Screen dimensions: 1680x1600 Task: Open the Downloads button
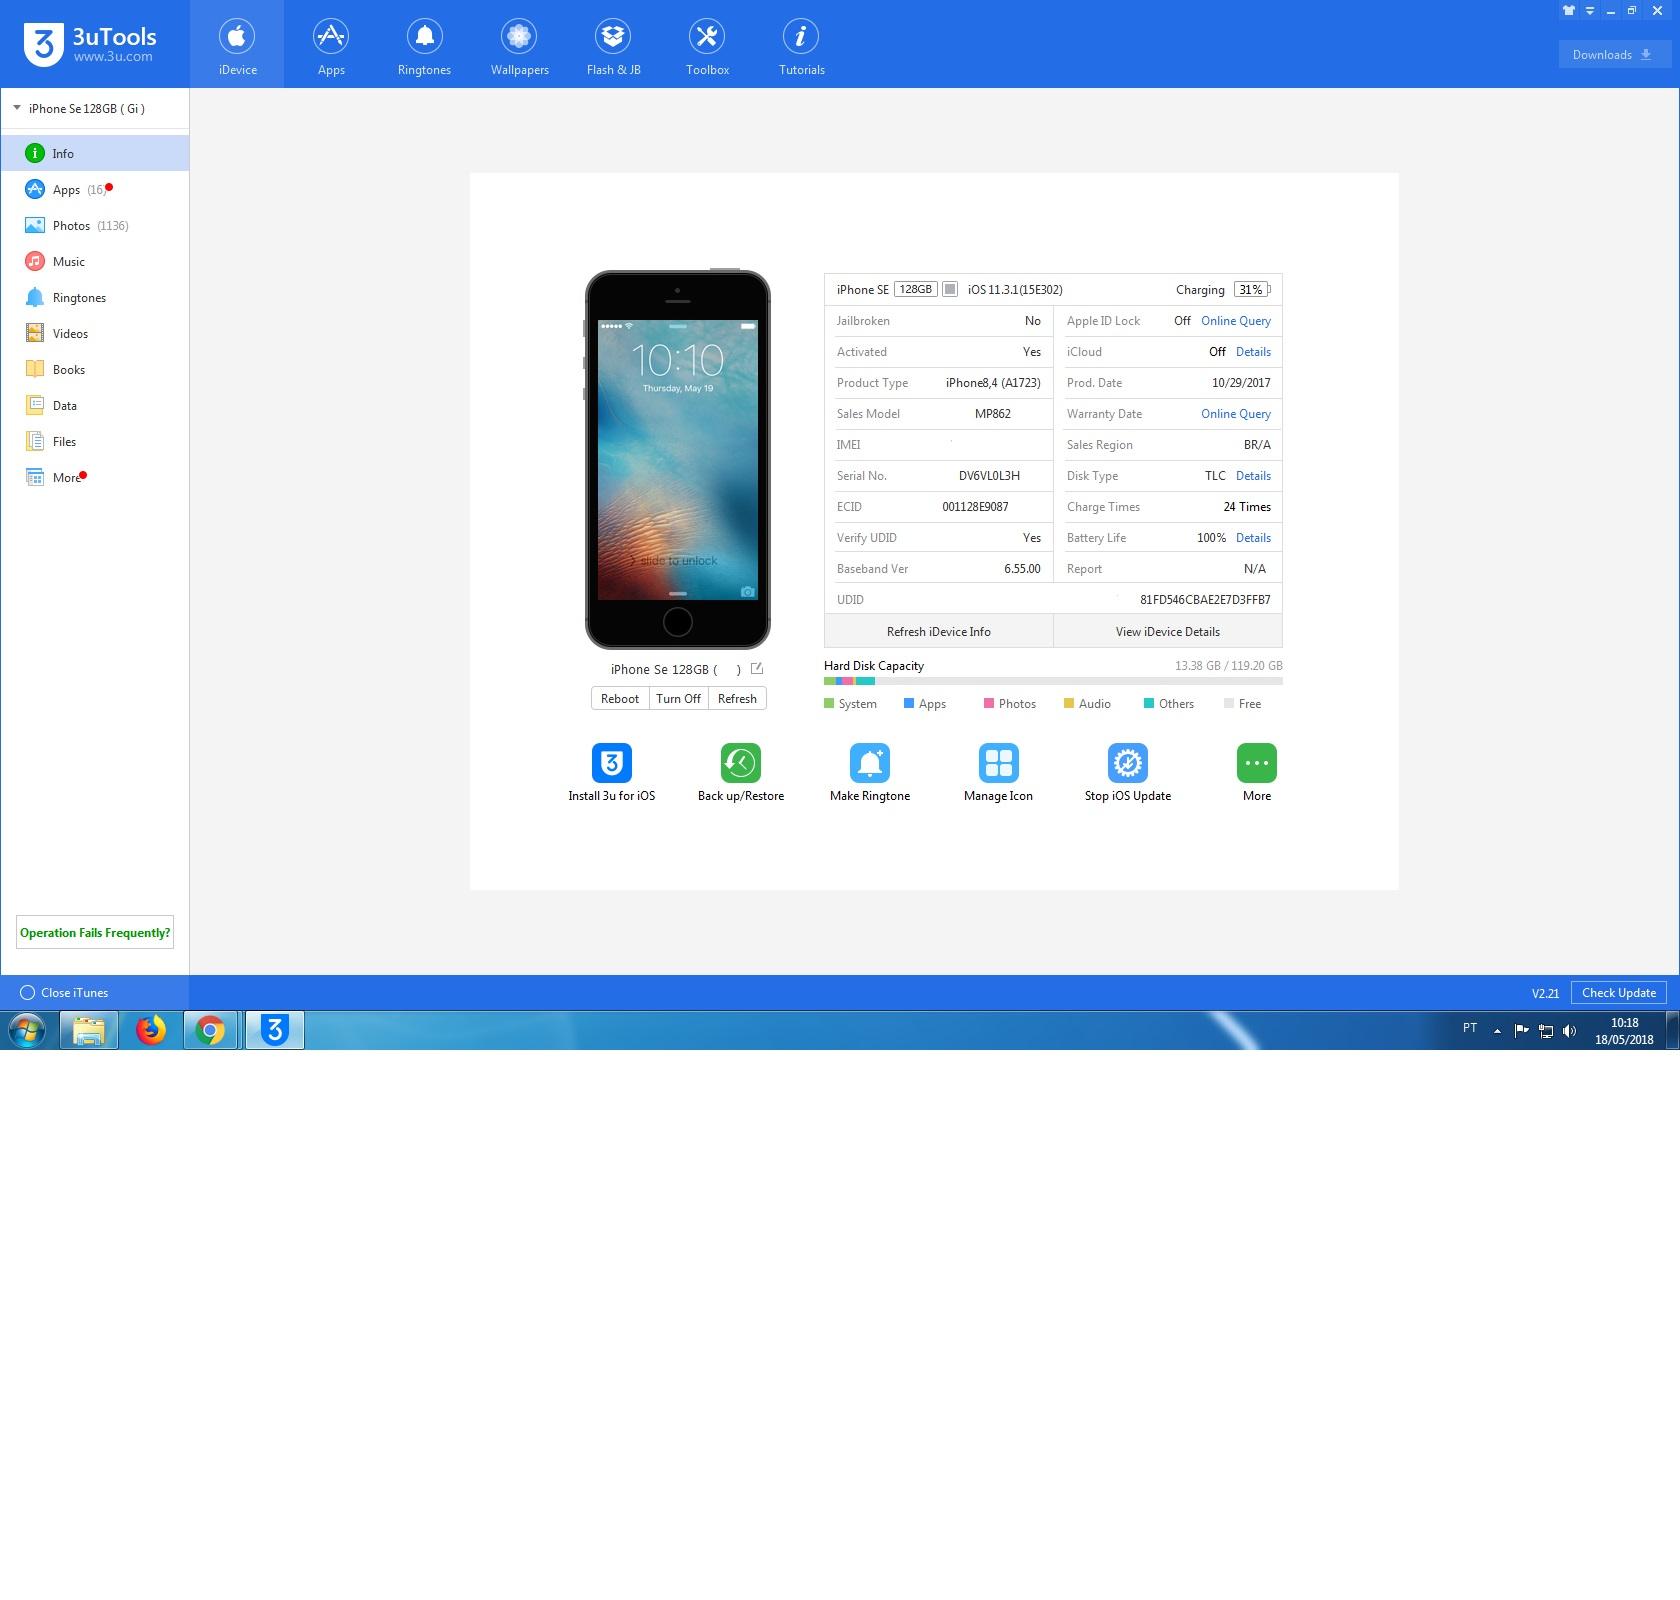click(1613, 55)
